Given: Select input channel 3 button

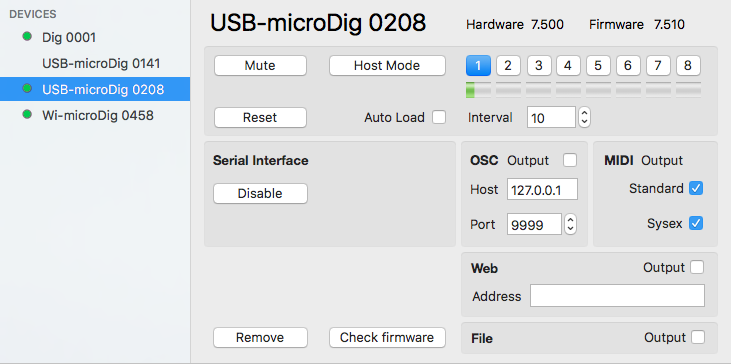Looking at the screenshot, I should coord(538,66).
